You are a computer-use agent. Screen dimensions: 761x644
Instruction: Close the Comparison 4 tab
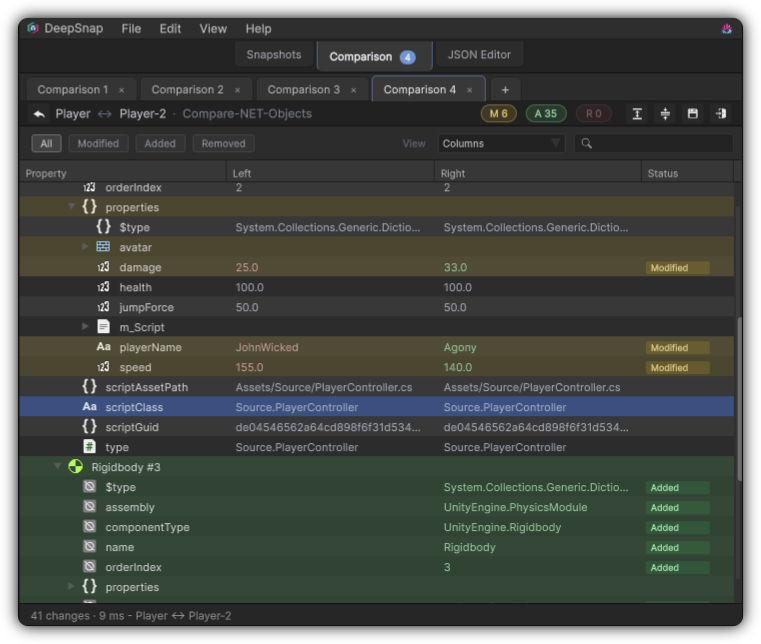(x=469, y=90)
